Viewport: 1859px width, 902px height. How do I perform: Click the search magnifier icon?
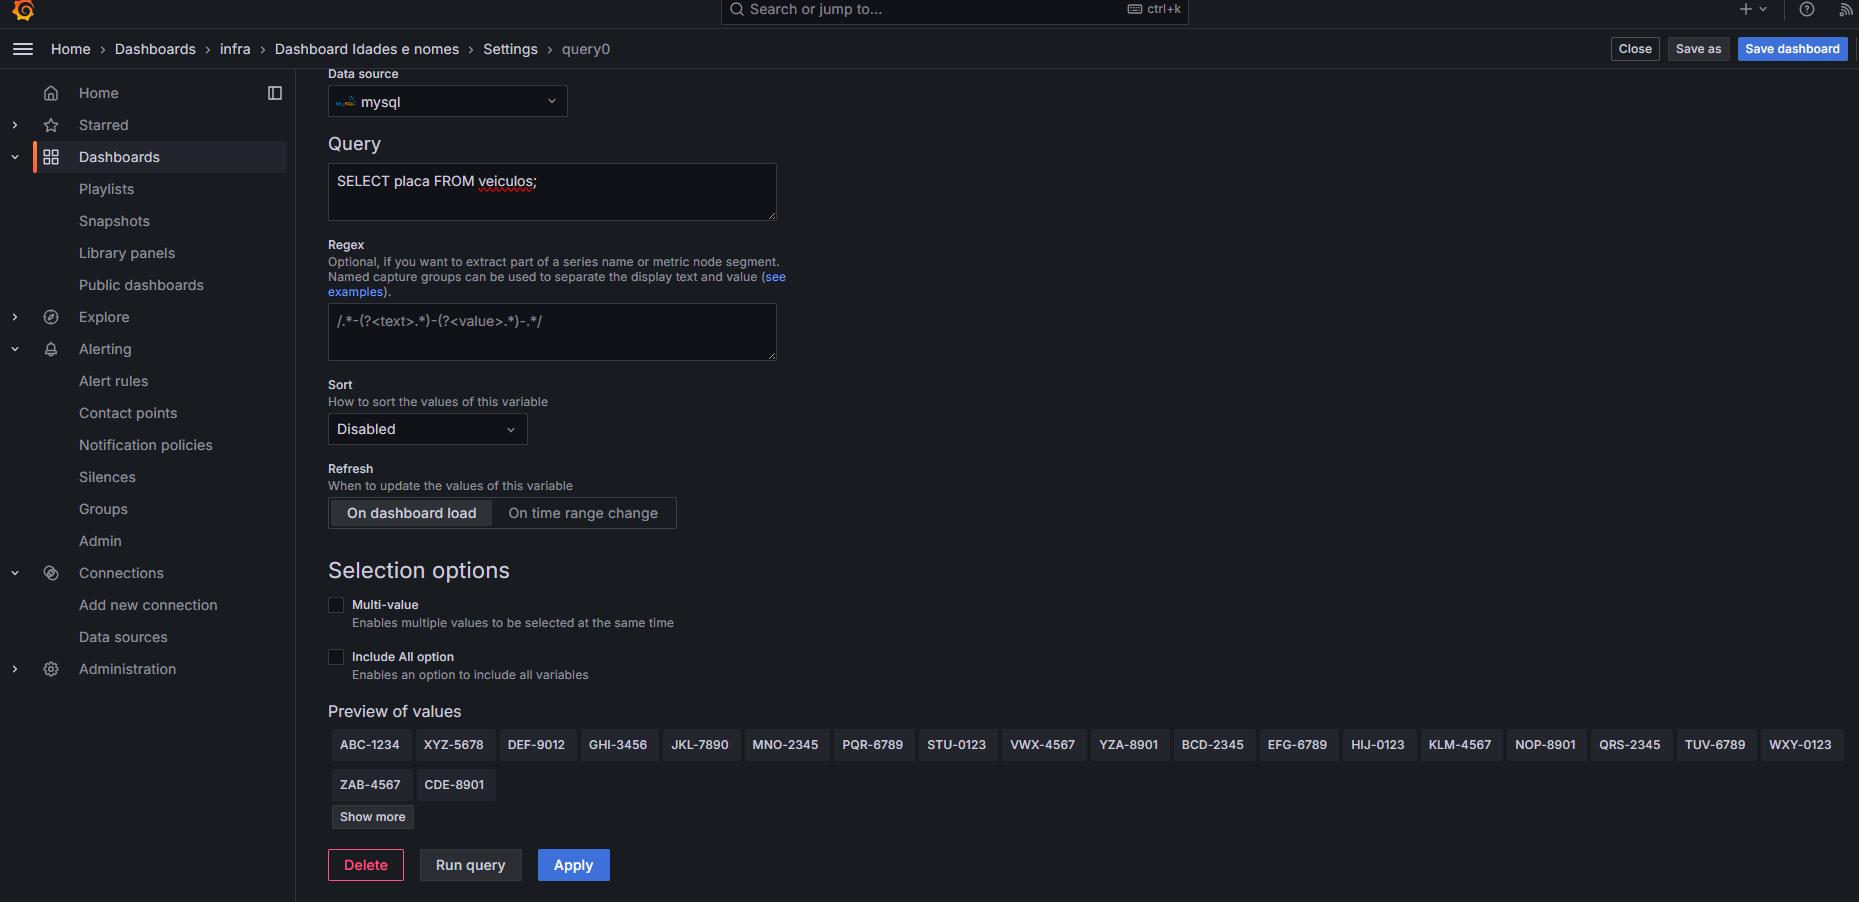point(737,9)
